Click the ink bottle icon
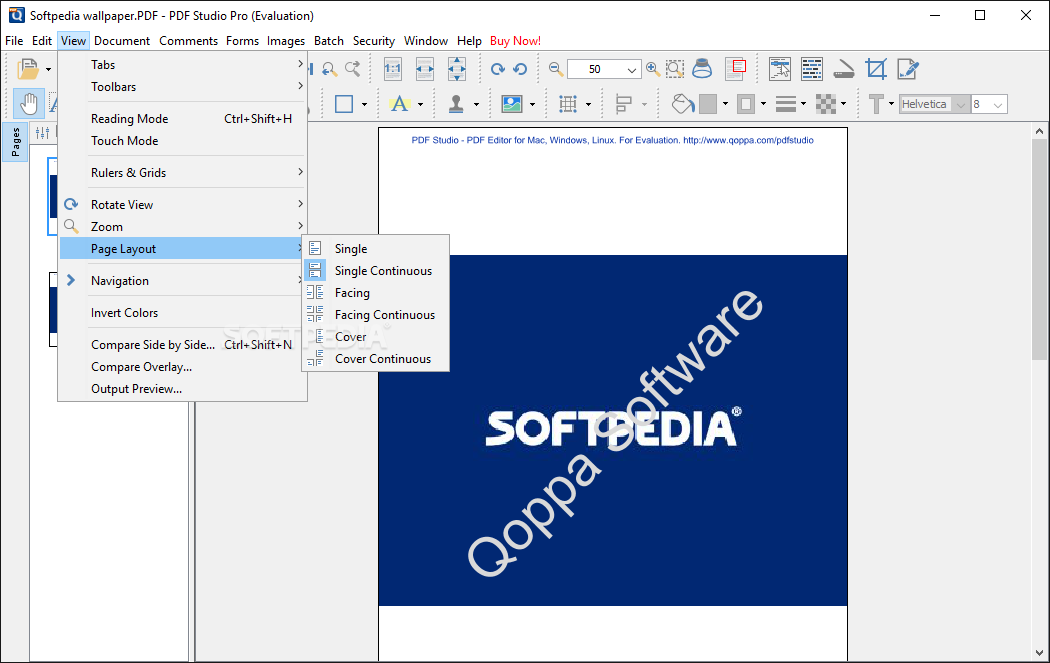Screen dimensions: 1050x663 [702, 69]
